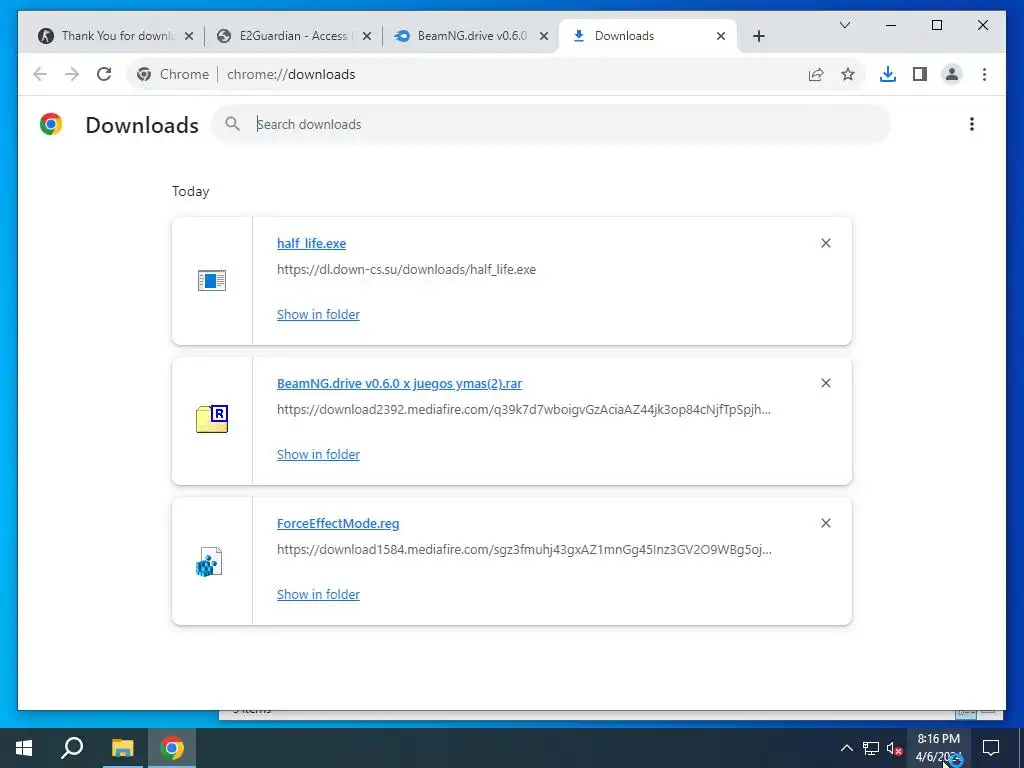1024x768 pixels.
Task: Click the Chrome logo next to Downloads
Action: click(51, 124)
